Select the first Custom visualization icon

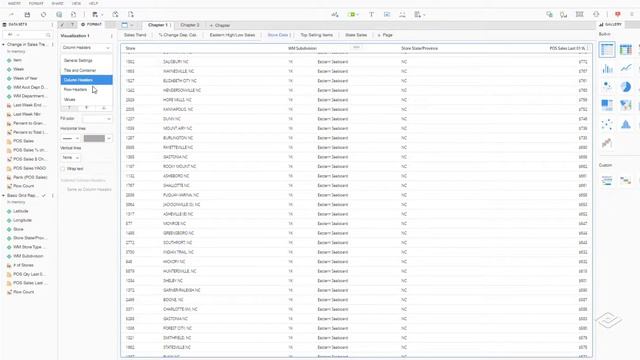click(x=607, y=180)
